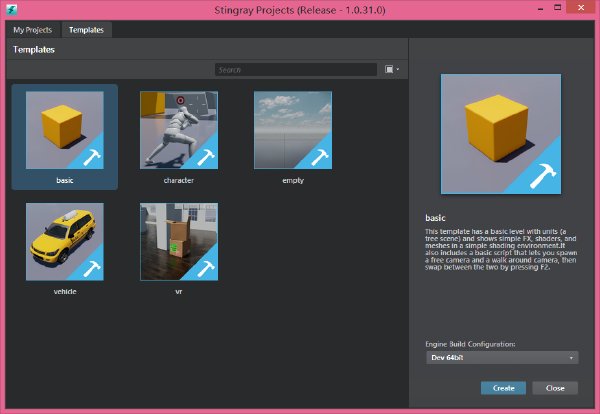Viewport: 600px width, 414px height.
Task: Click the 'basic' title in details panel
Action: click(x=435, y=218)
